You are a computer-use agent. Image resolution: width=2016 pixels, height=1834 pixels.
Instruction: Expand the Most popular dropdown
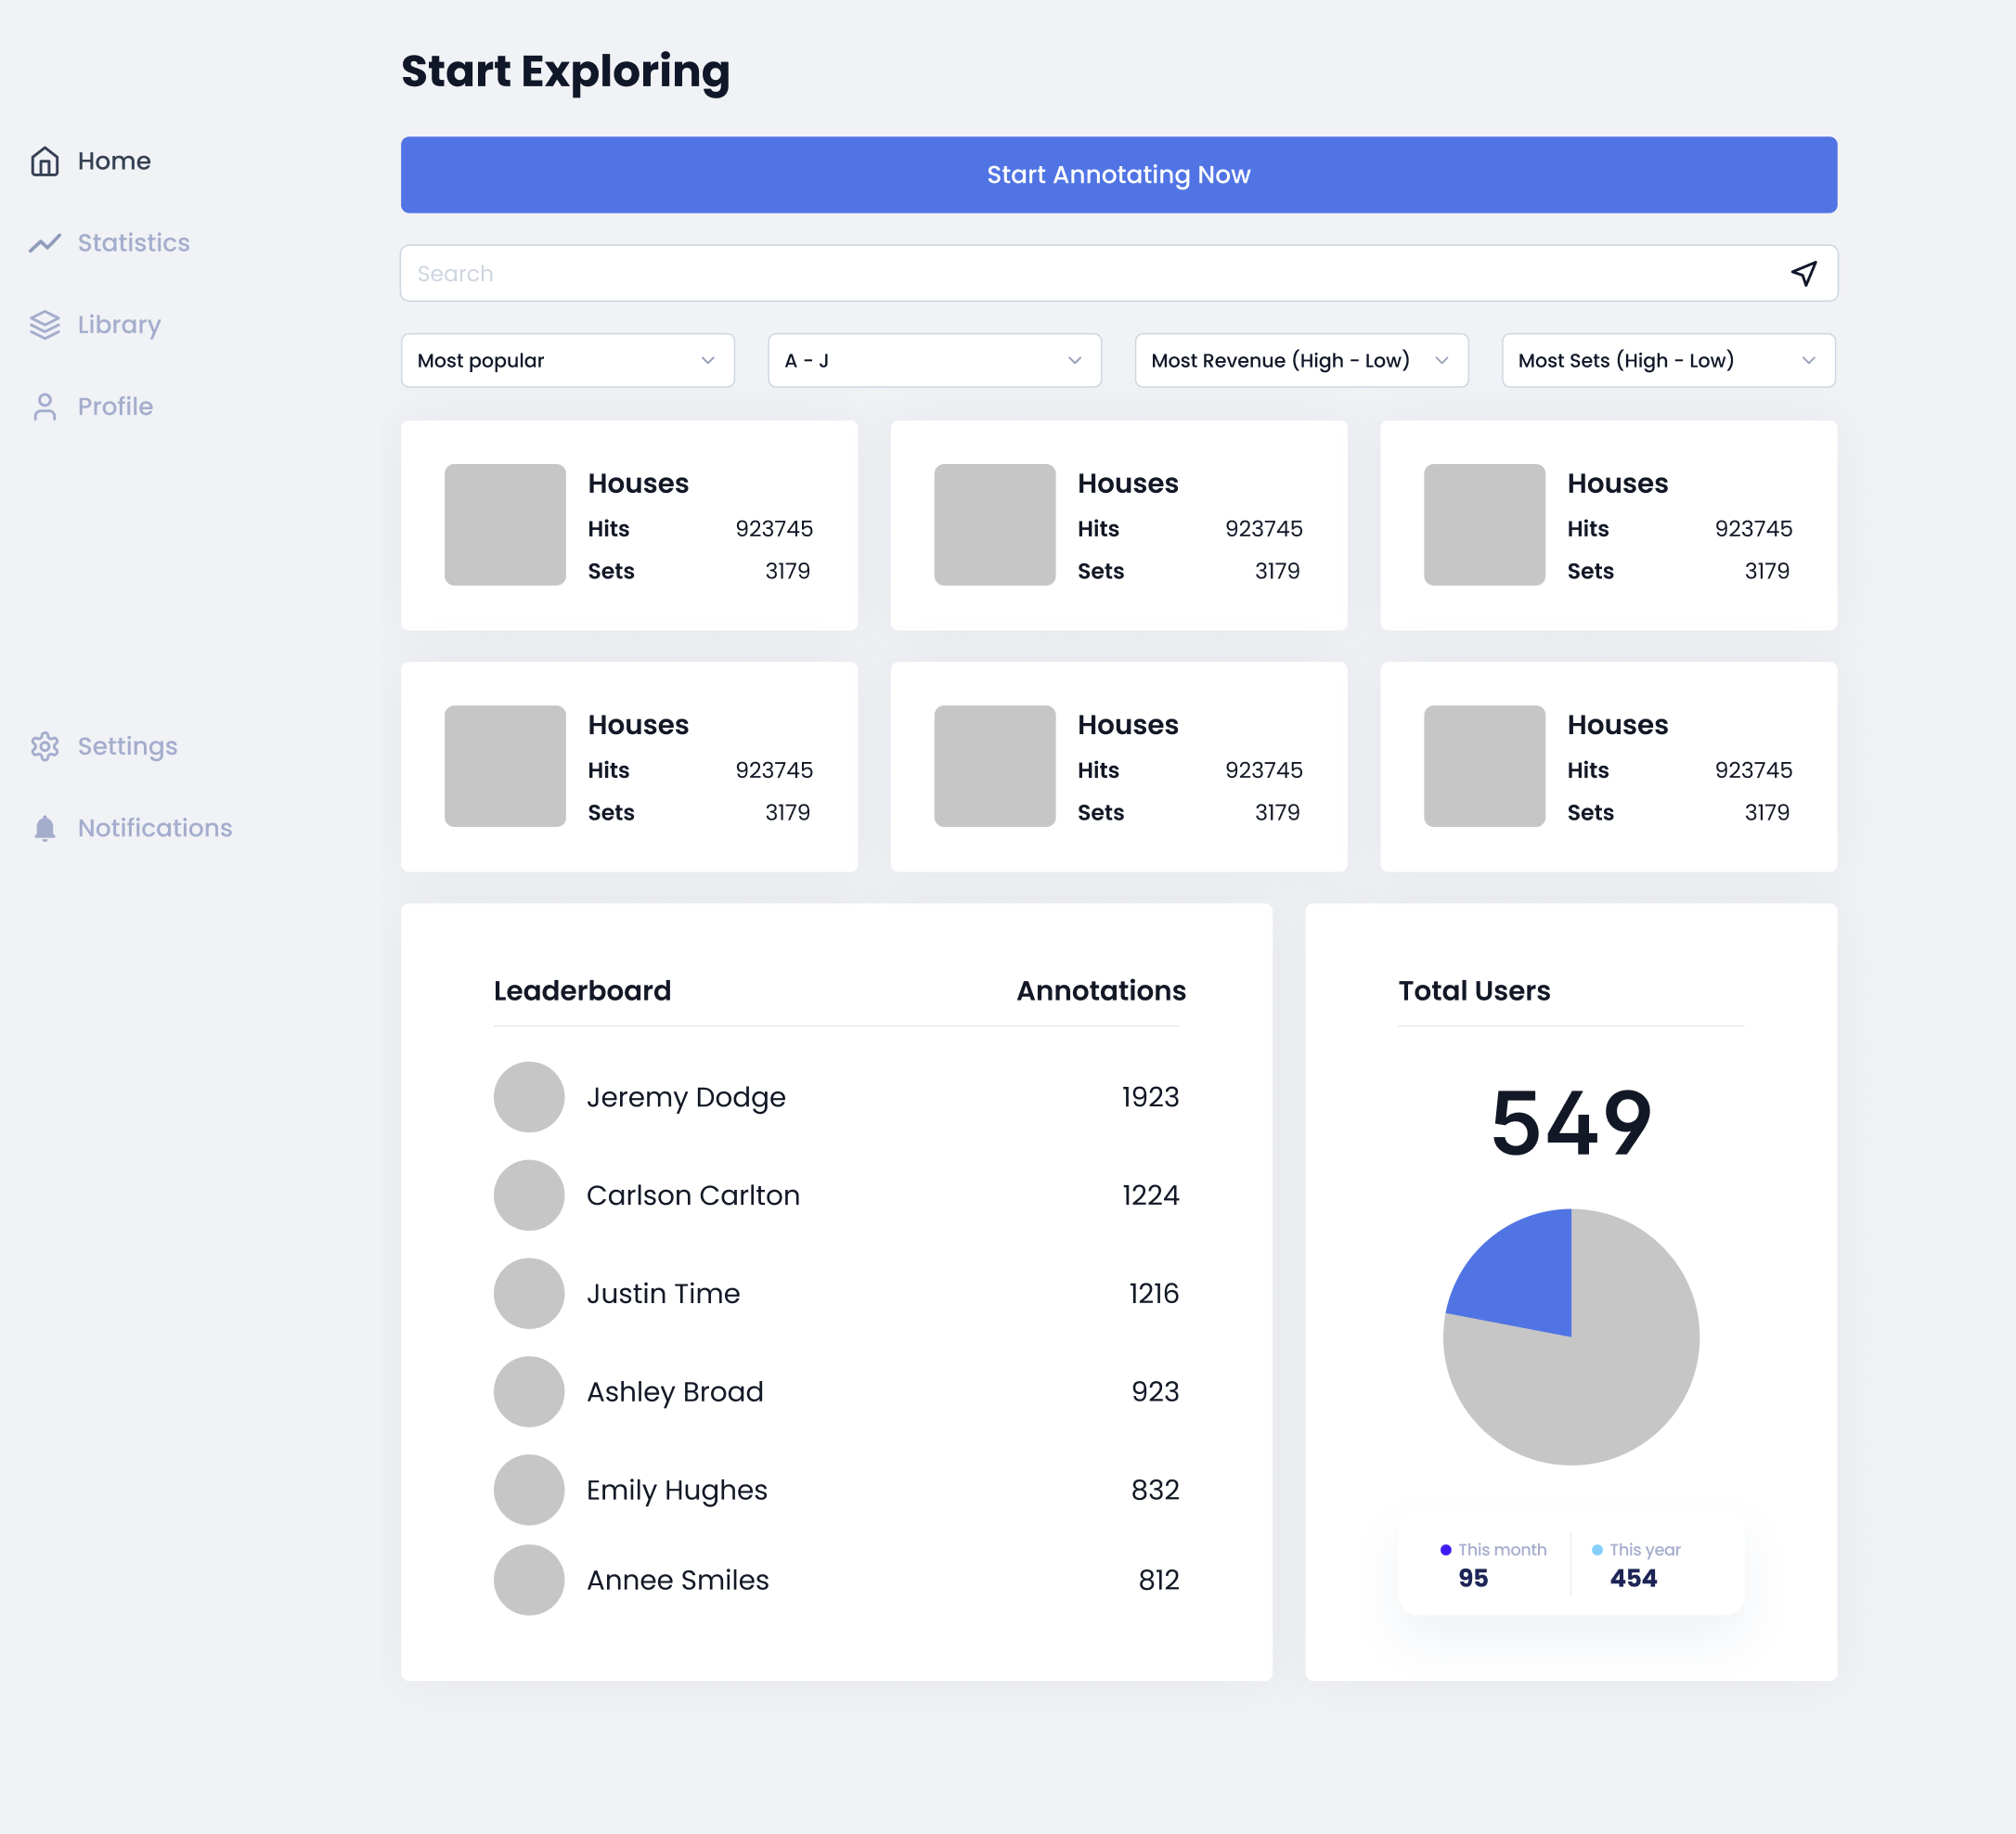[567, 360]
